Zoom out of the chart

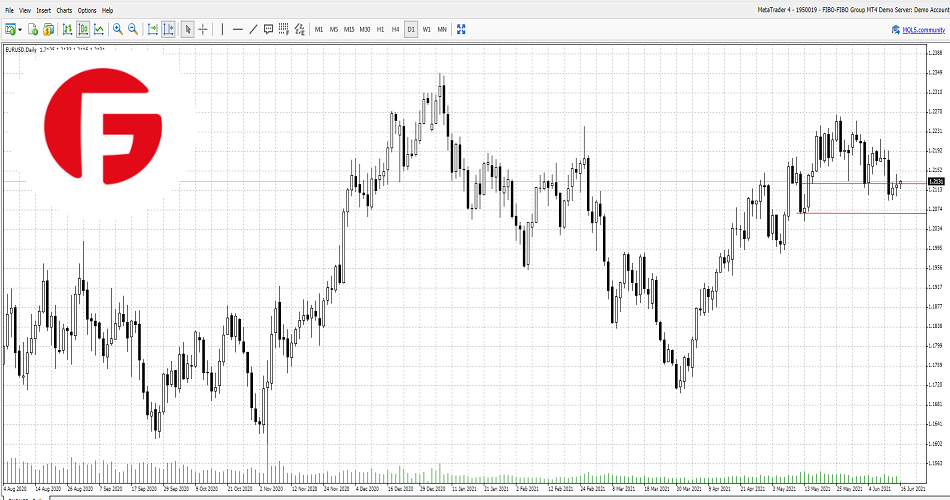pos(133,29)
